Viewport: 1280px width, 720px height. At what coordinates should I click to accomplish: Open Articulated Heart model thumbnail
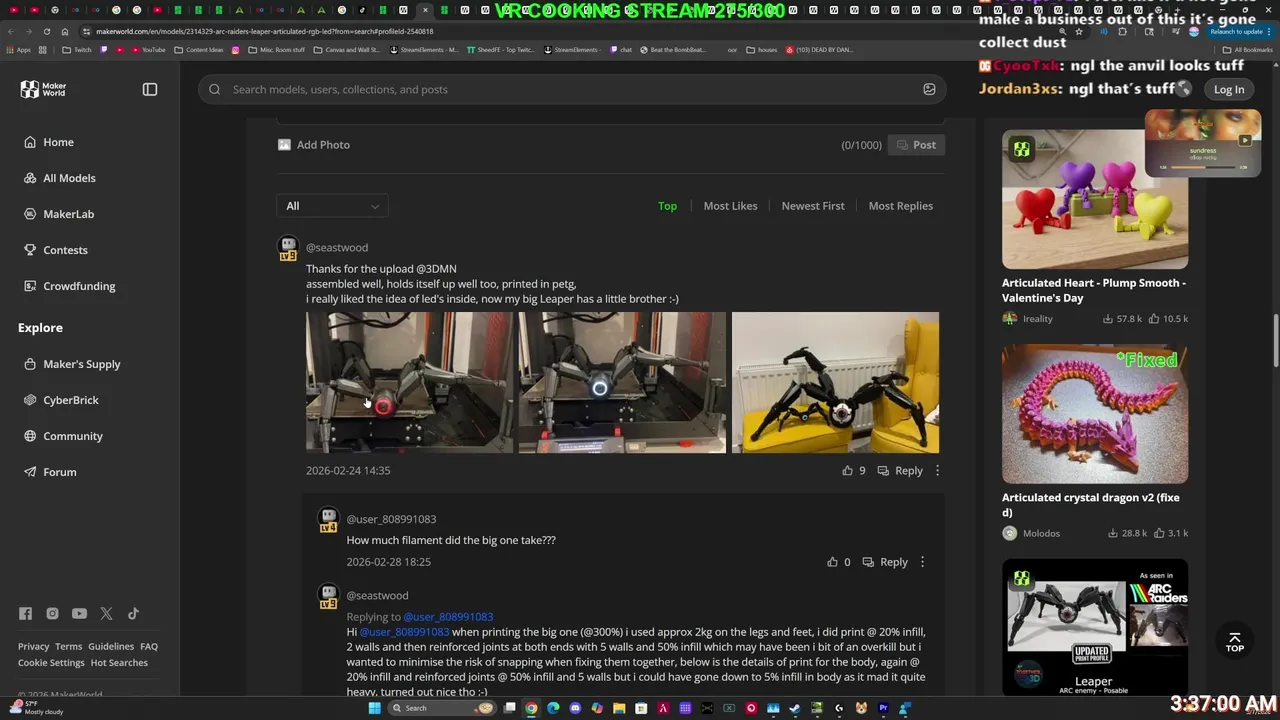point(1095,198)
